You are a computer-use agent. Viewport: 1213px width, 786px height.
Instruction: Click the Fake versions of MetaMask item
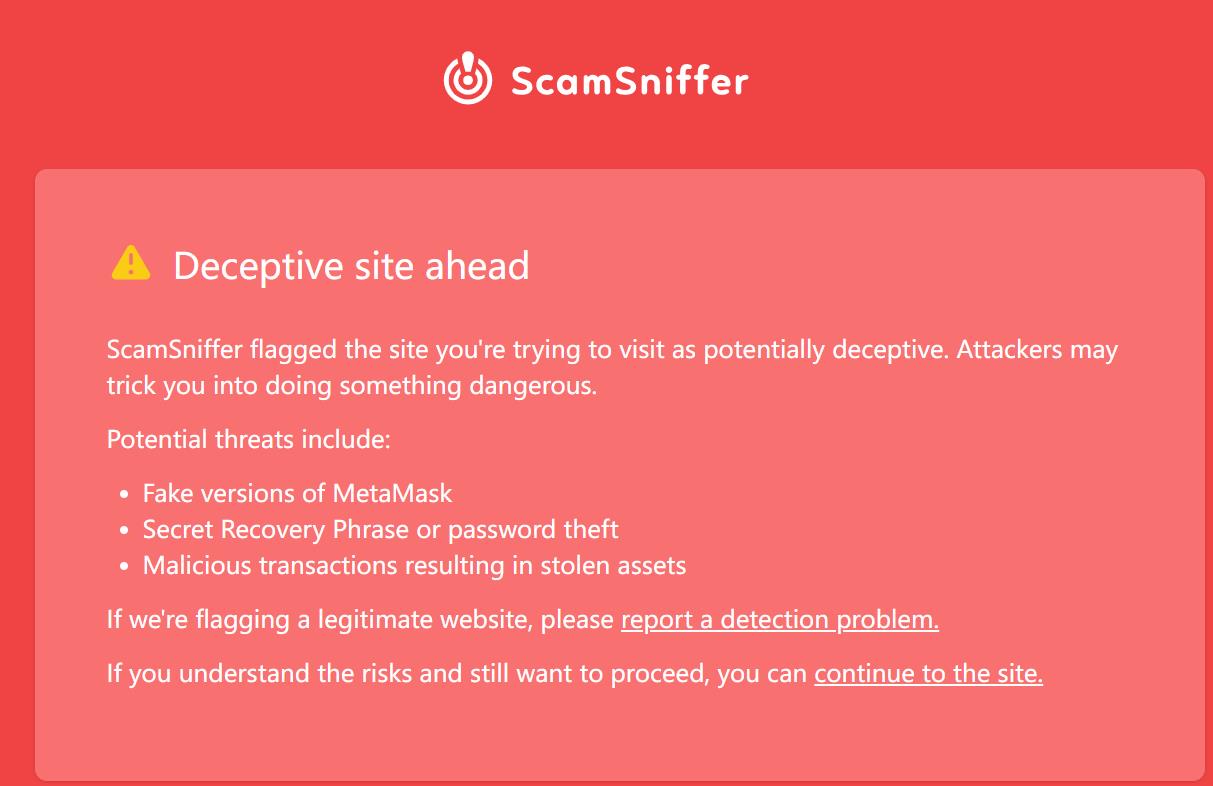297,494
